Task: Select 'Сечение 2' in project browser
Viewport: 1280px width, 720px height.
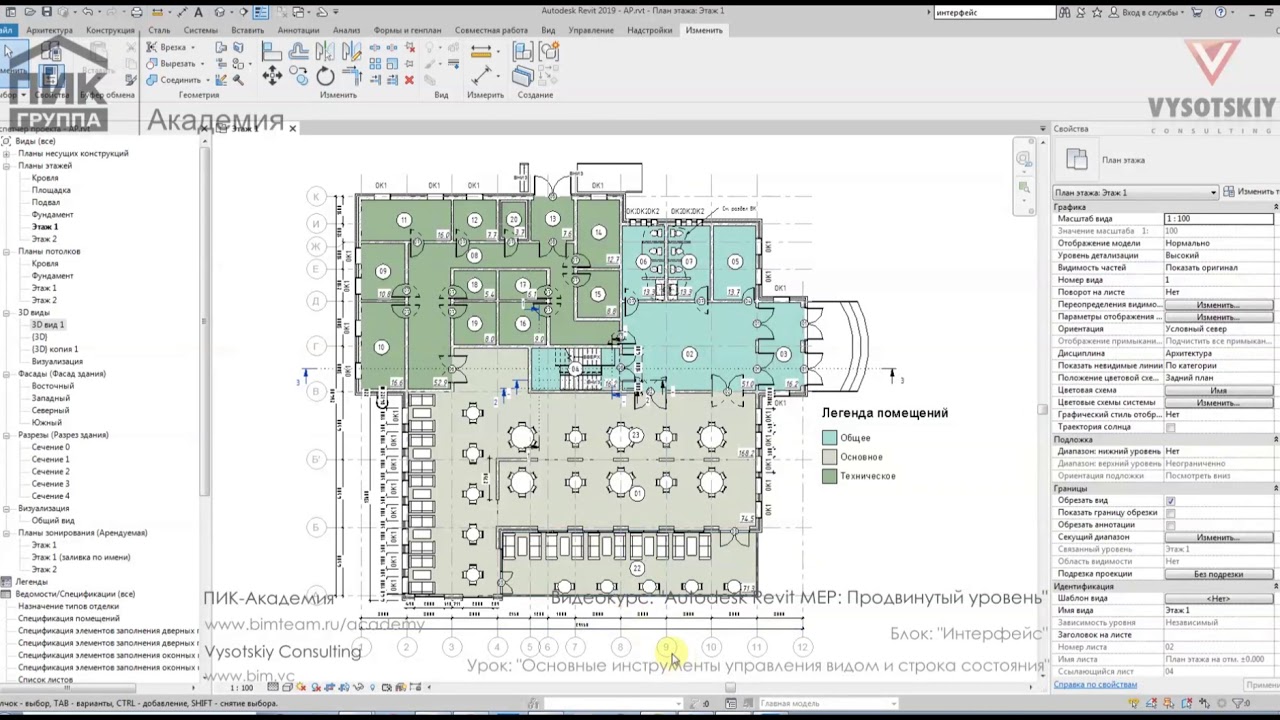Action: tap(51, 472)
